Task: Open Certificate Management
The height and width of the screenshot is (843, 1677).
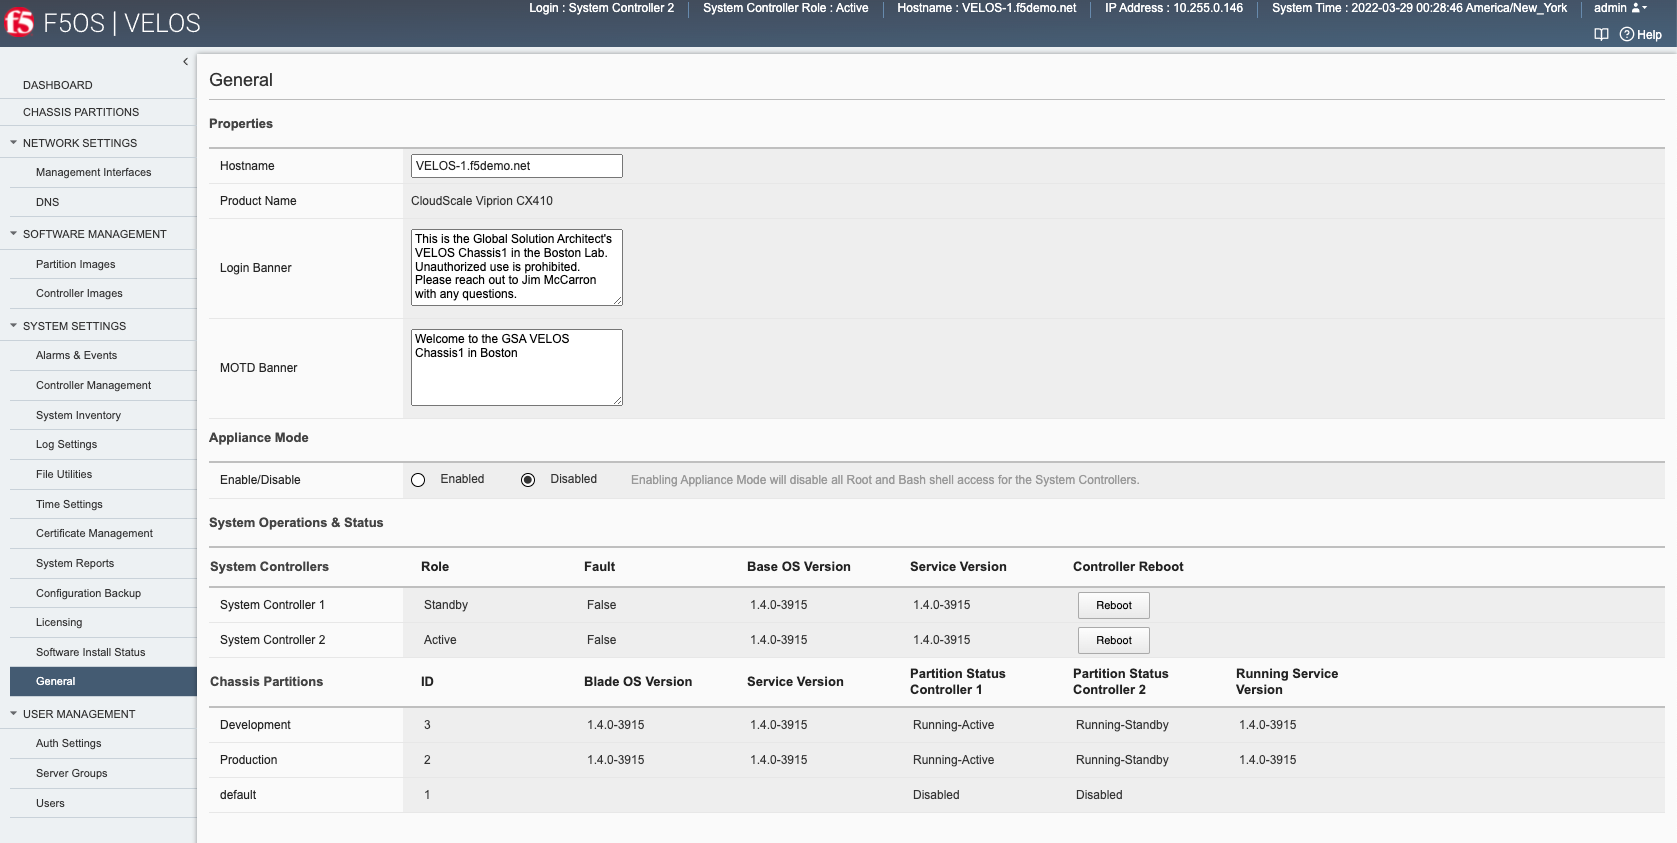Action: tap(95, 533)
